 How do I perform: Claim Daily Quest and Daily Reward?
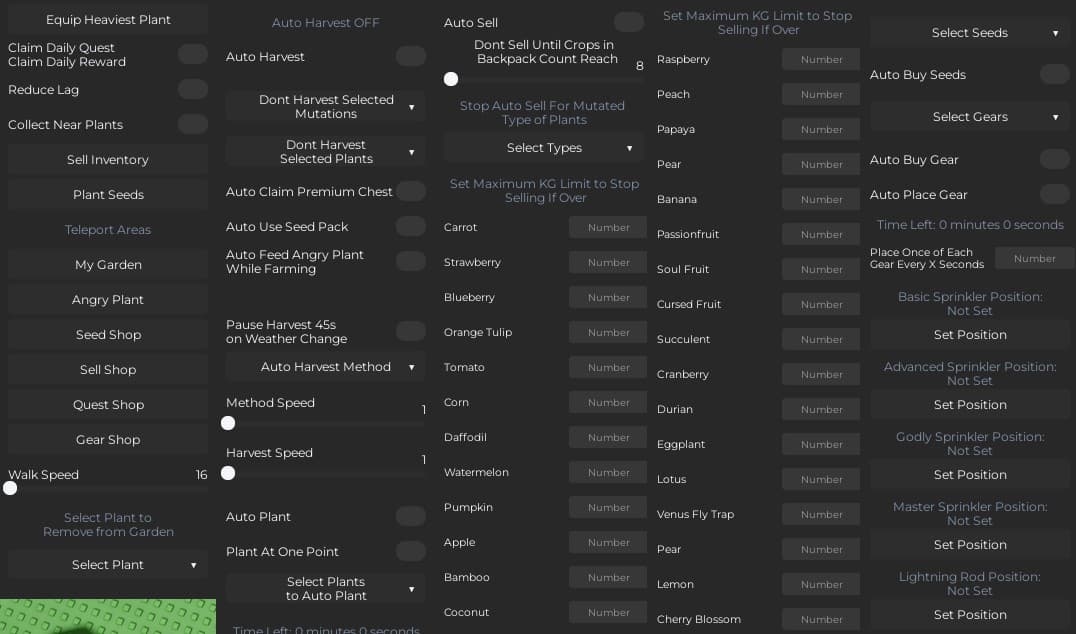192,54
